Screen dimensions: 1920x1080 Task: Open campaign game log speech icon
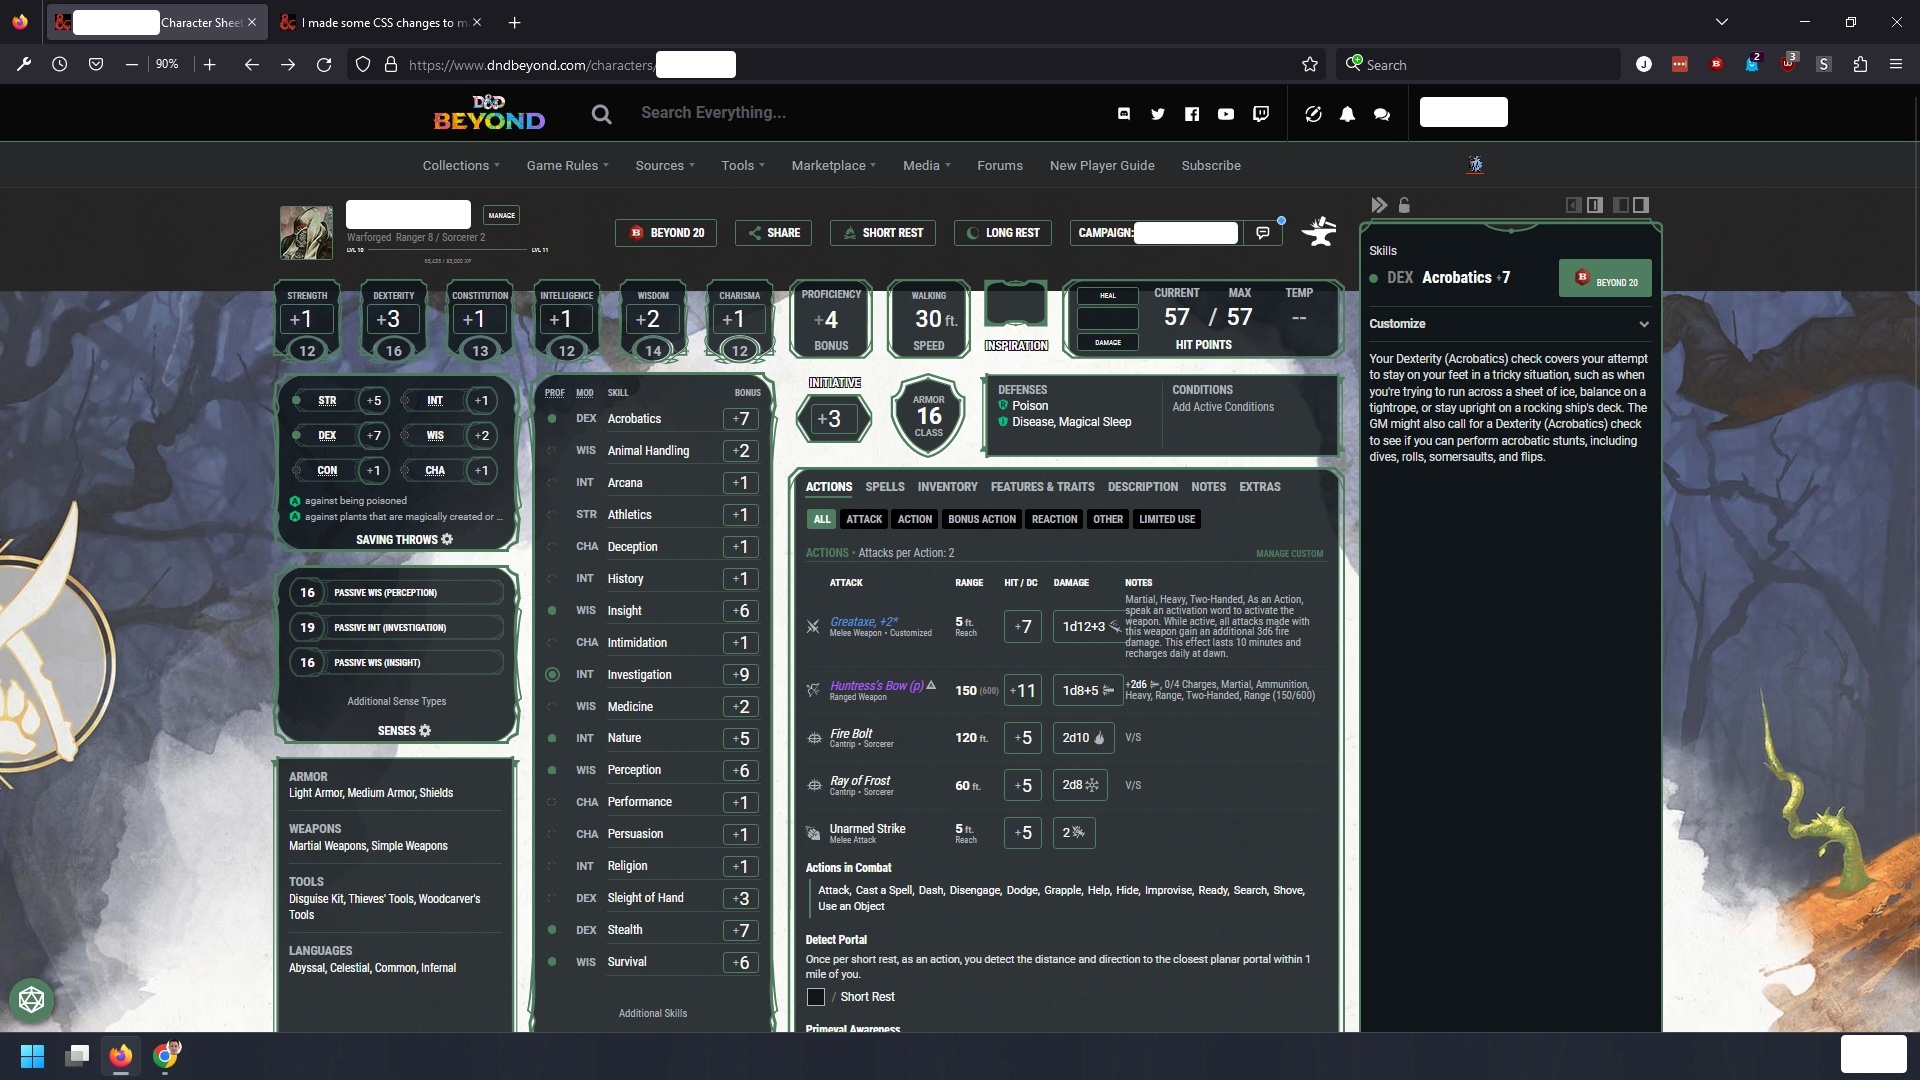click(x=1263, y=232)
